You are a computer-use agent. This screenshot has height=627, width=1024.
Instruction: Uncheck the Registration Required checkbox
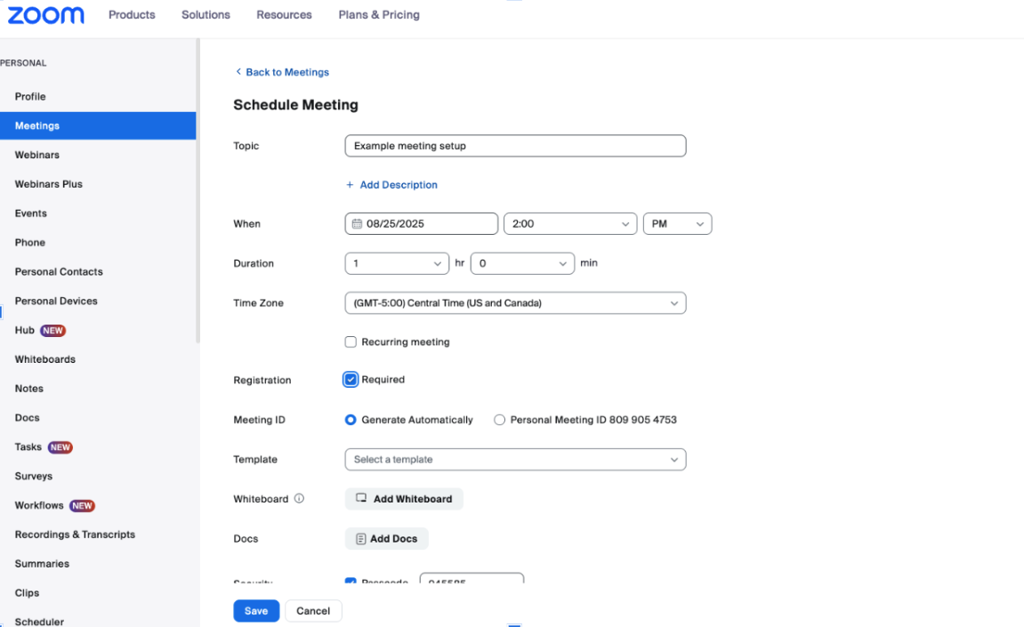(x=351, y=380)
